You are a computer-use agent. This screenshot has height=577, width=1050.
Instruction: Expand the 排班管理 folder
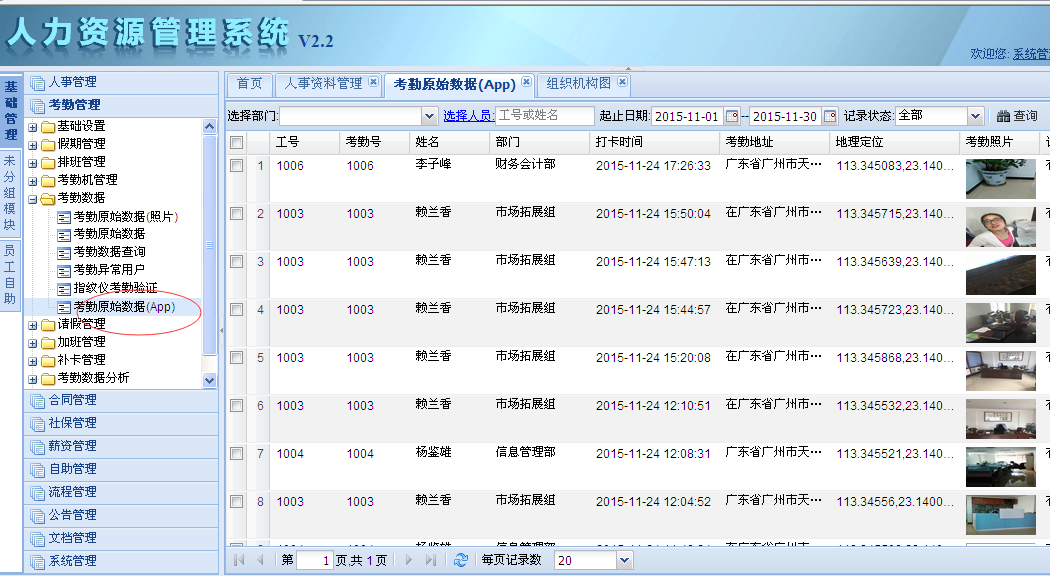click(33, 163)
